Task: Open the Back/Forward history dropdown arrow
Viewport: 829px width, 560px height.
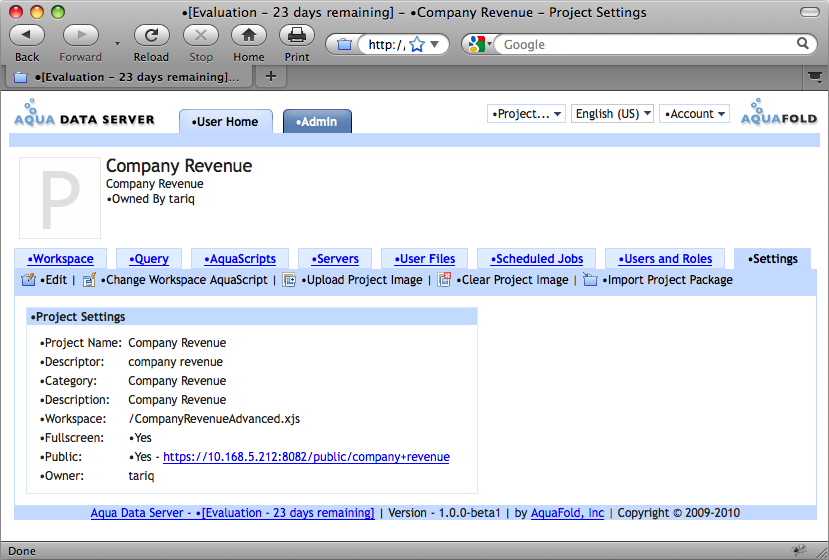Action: (x=117, y=44)
